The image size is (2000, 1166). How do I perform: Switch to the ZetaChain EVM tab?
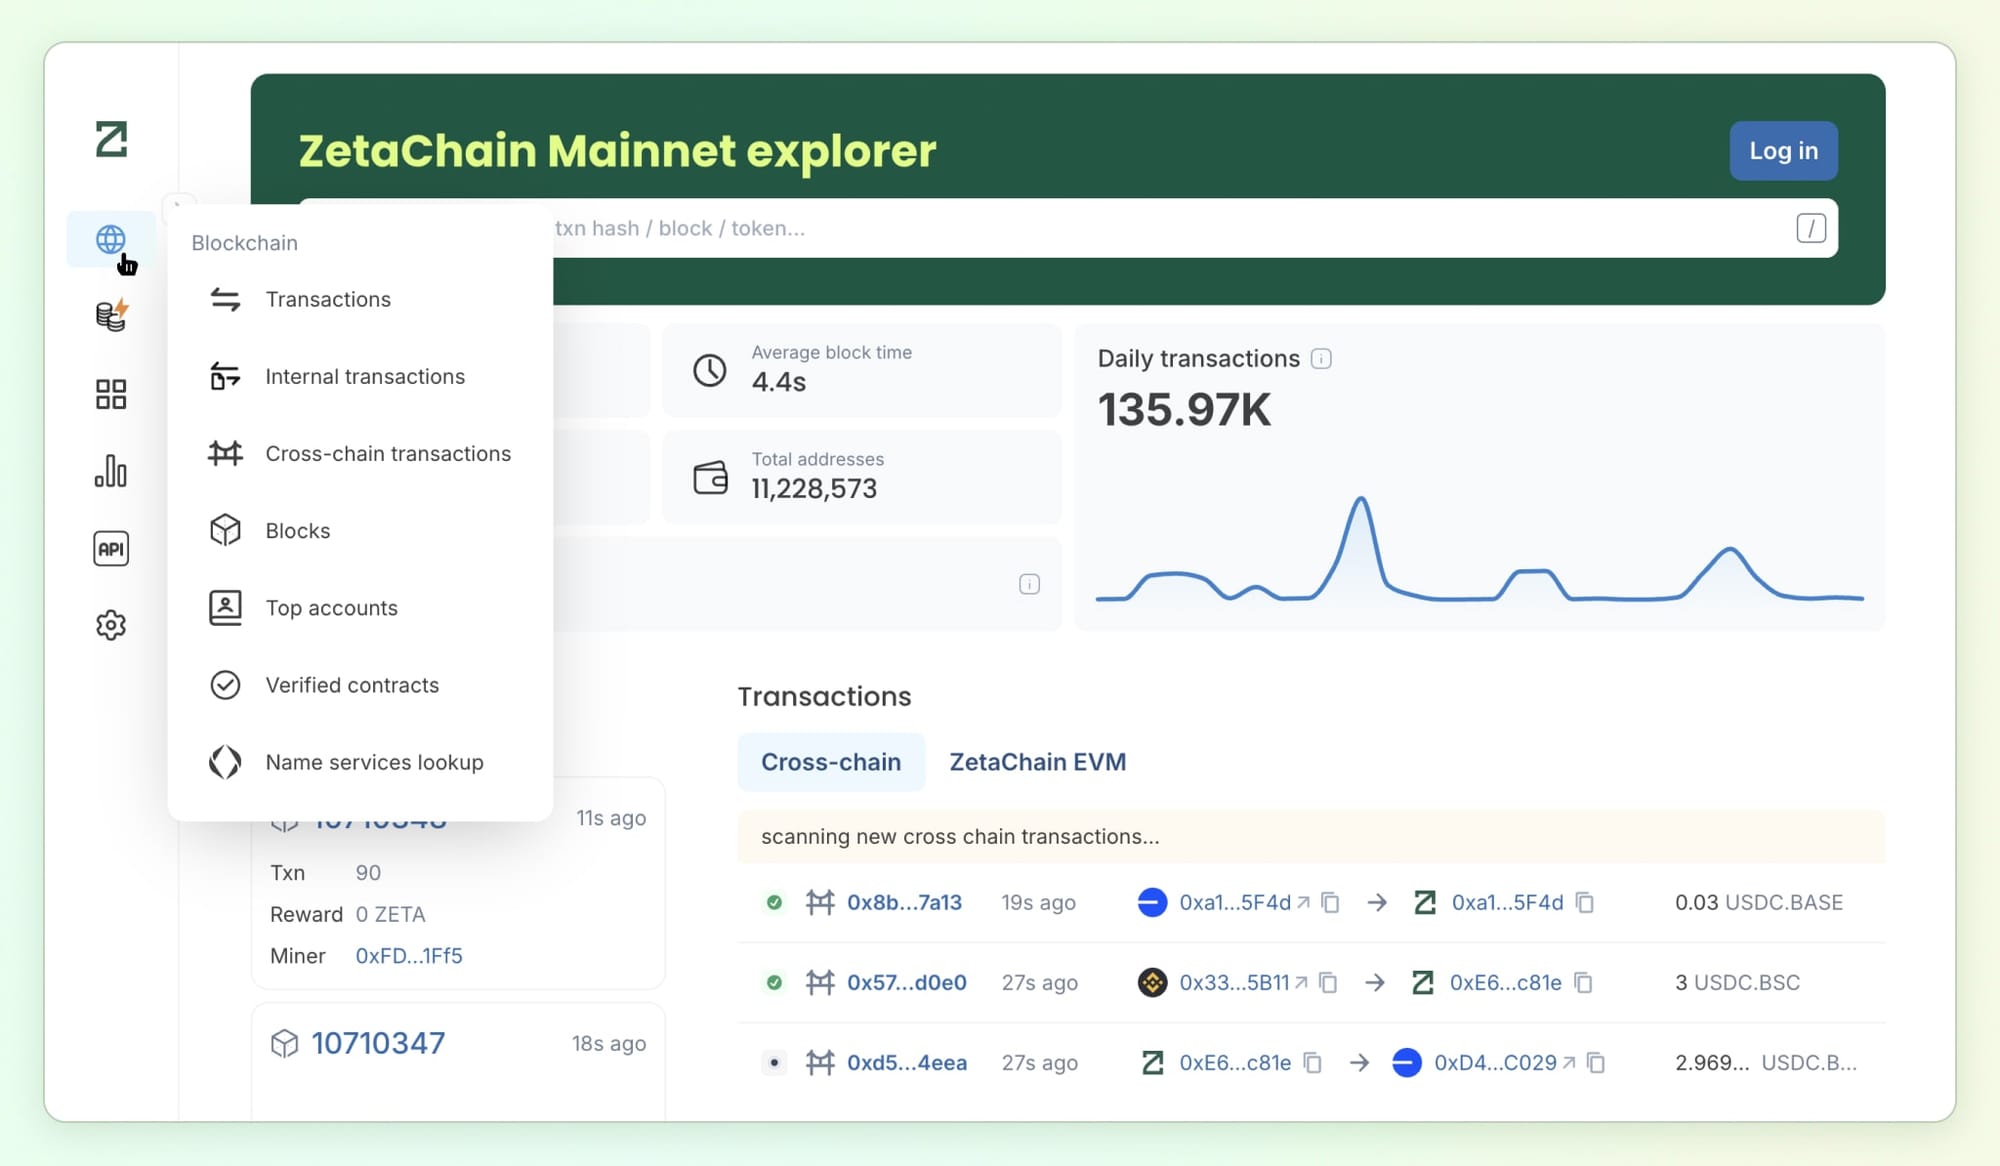pos(1037,762)
